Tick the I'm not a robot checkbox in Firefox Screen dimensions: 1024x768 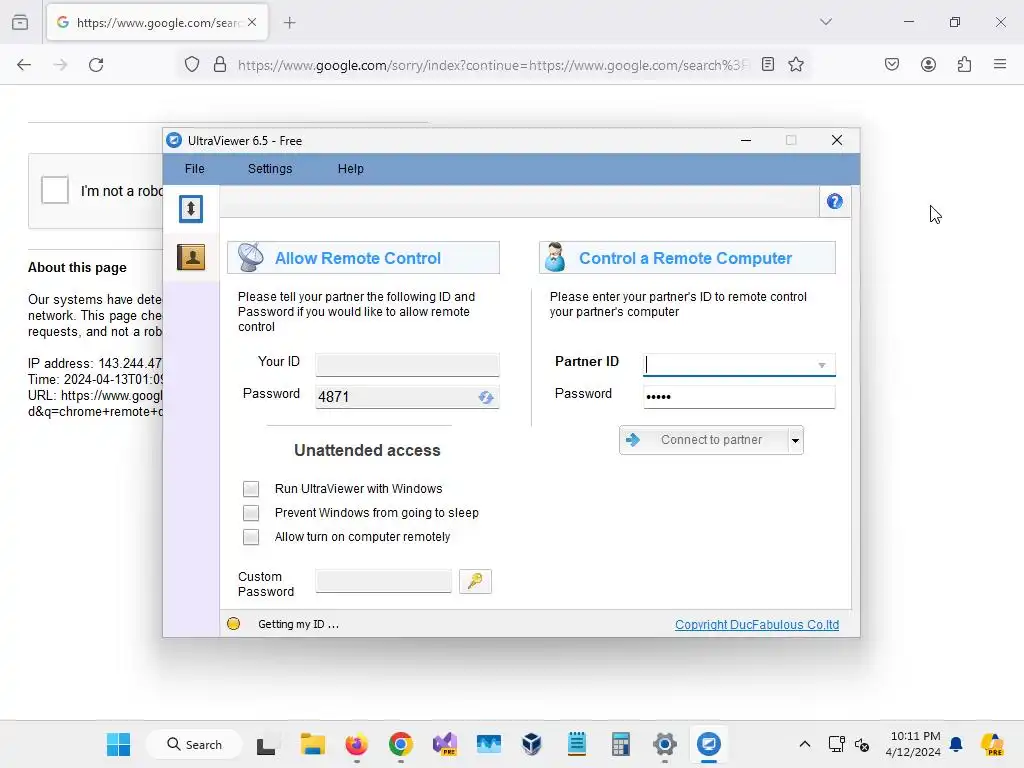(55, 190)
